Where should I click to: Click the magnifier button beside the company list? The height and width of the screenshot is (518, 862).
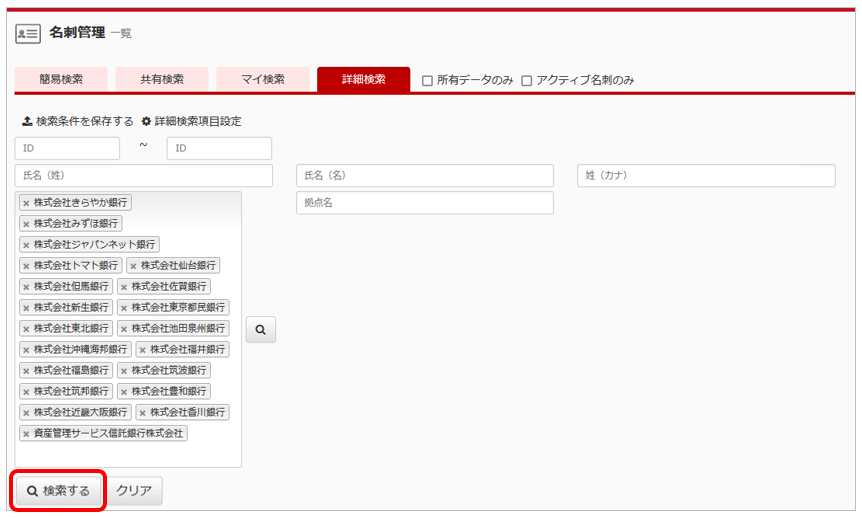pyautogui.click(x=261, y=329)
